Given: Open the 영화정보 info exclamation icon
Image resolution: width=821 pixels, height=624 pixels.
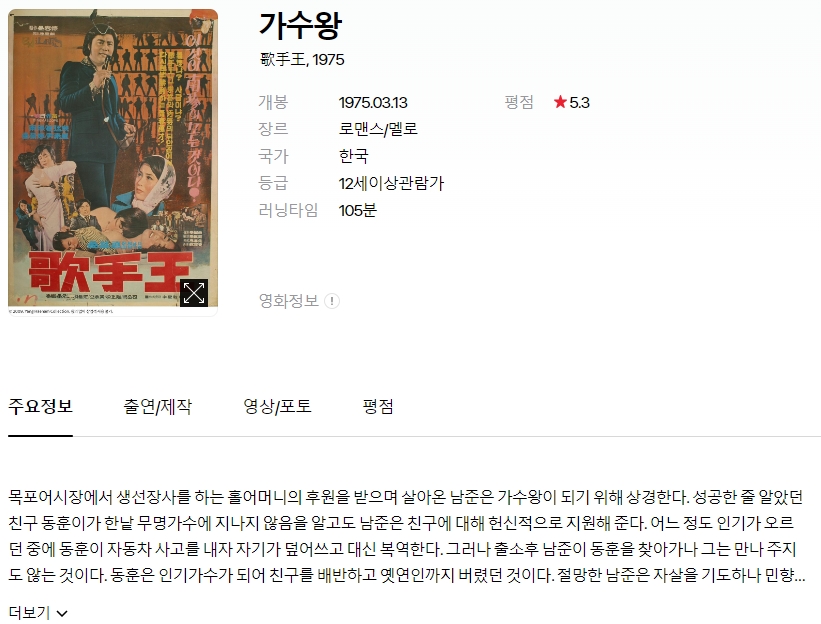Looking at the screenshot, I should pos(332,301).
